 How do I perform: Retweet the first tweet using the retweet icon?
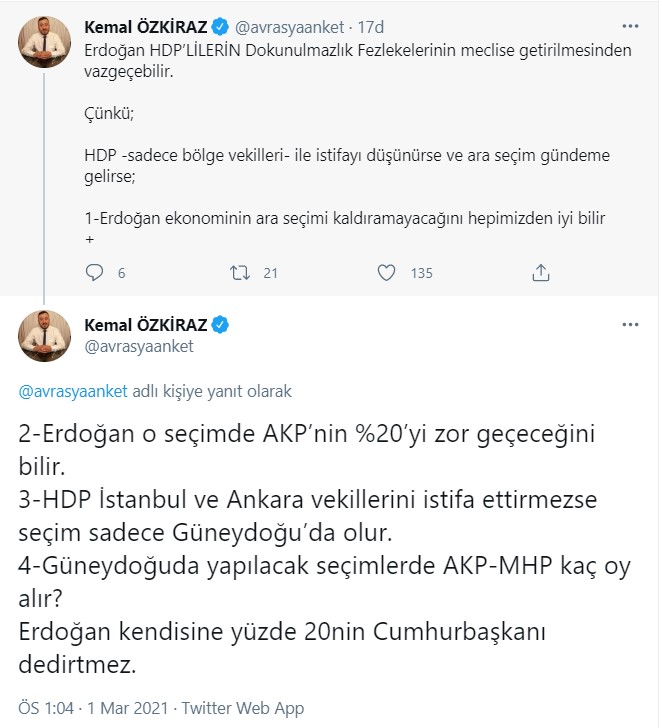click(x=241, y=272)
